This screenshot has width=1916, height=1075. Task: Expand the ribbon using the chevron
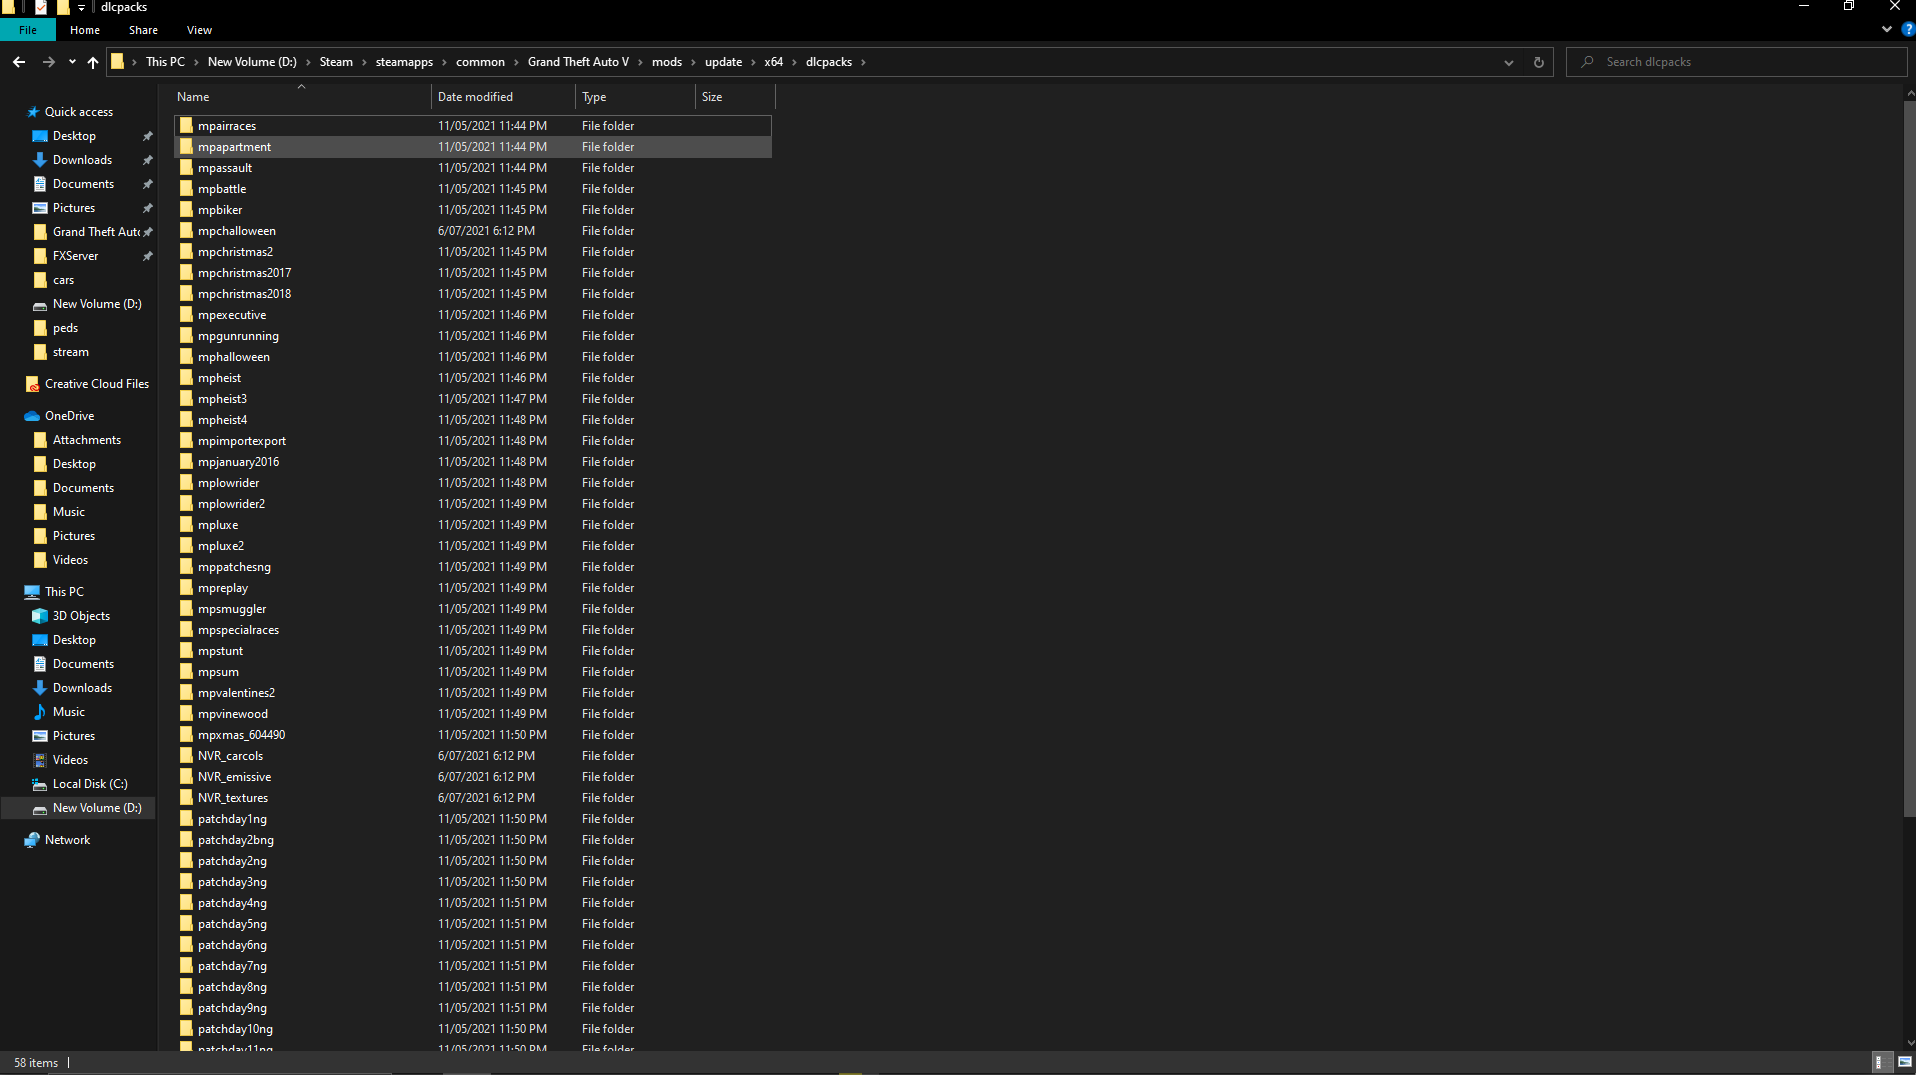tap(1886, 30)
